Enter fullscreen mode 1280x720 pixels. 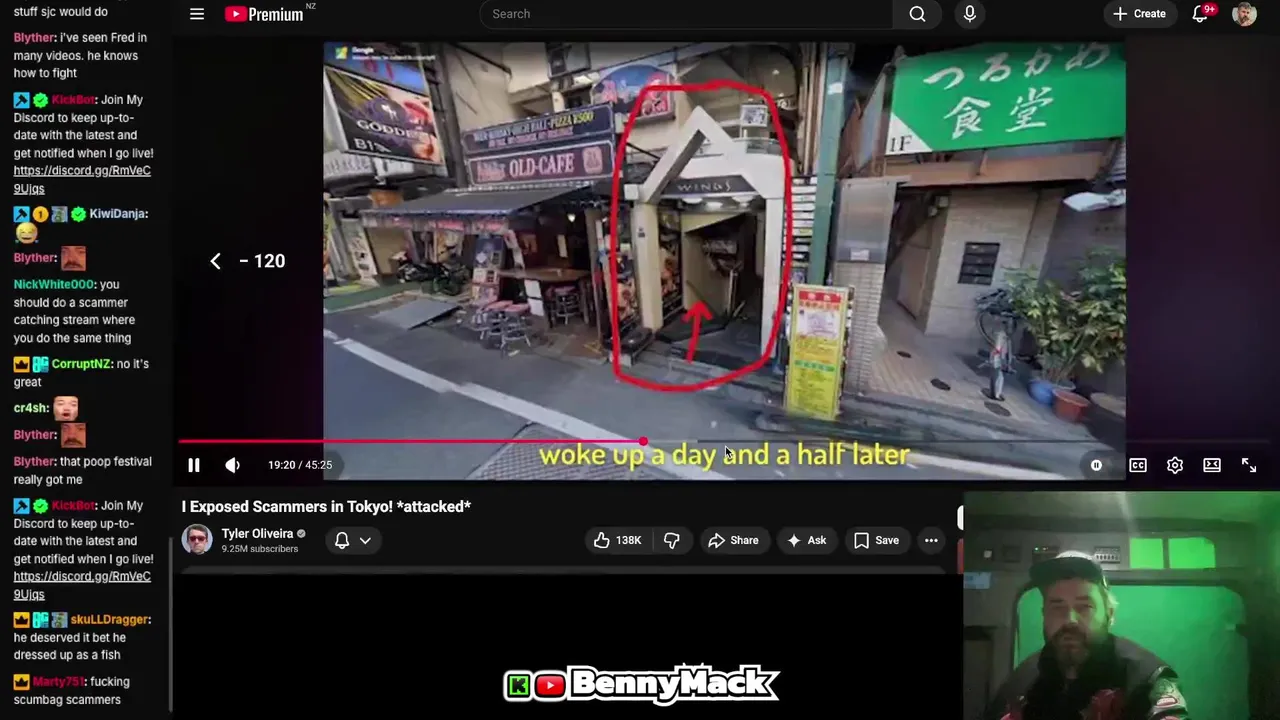pos(1249,465)
